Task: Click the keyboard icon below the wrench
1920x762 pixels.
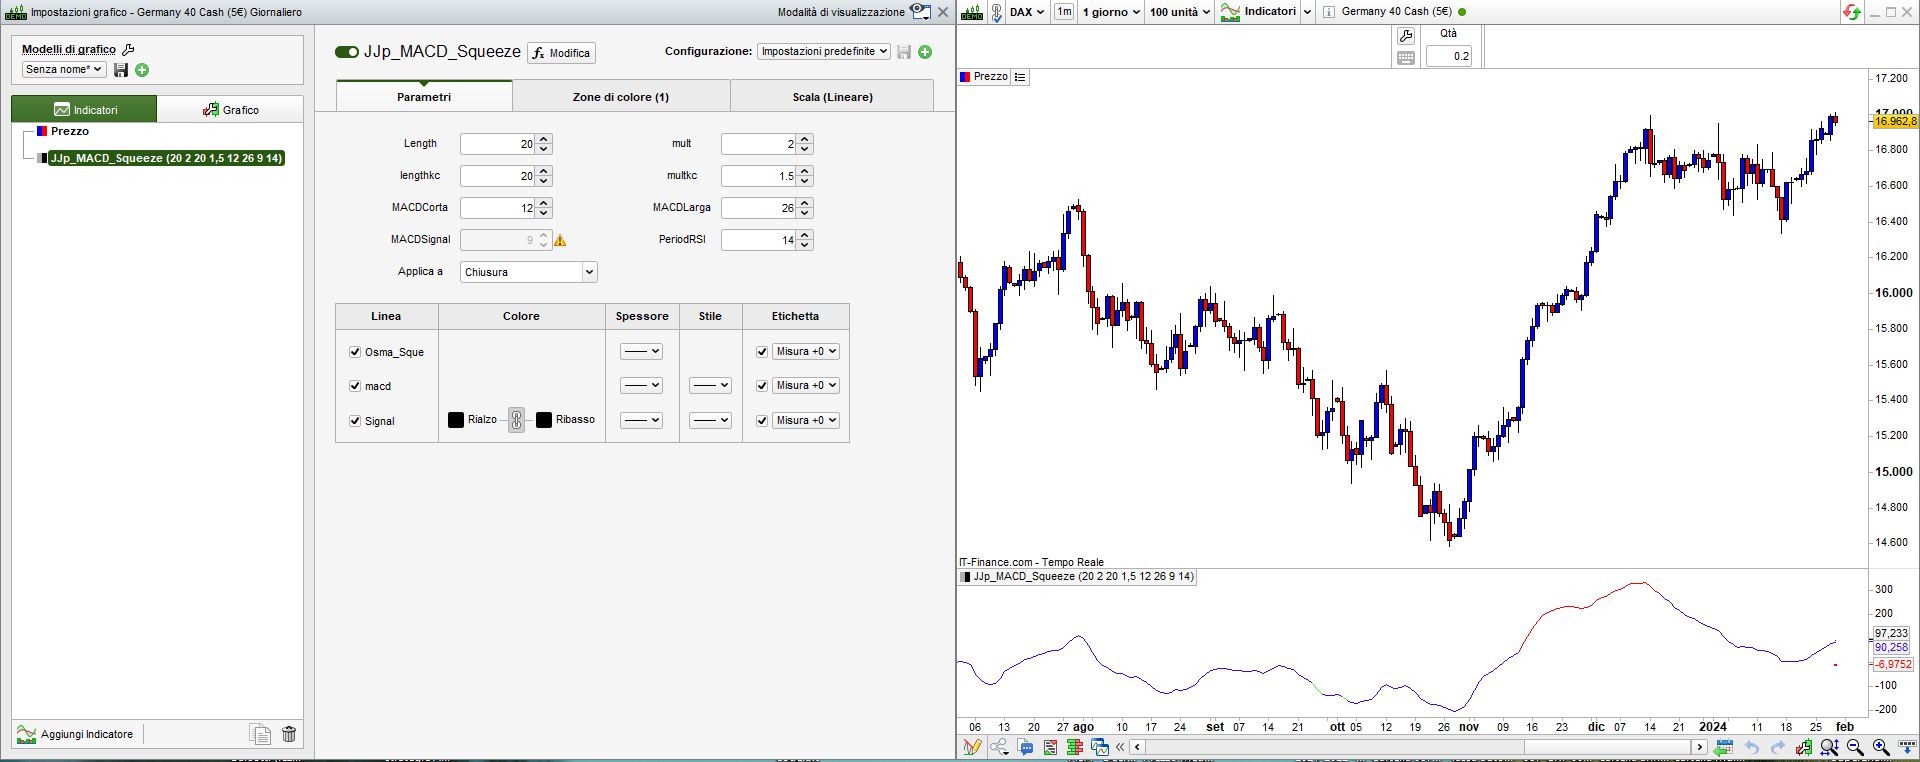Action: pos(1405,58)
